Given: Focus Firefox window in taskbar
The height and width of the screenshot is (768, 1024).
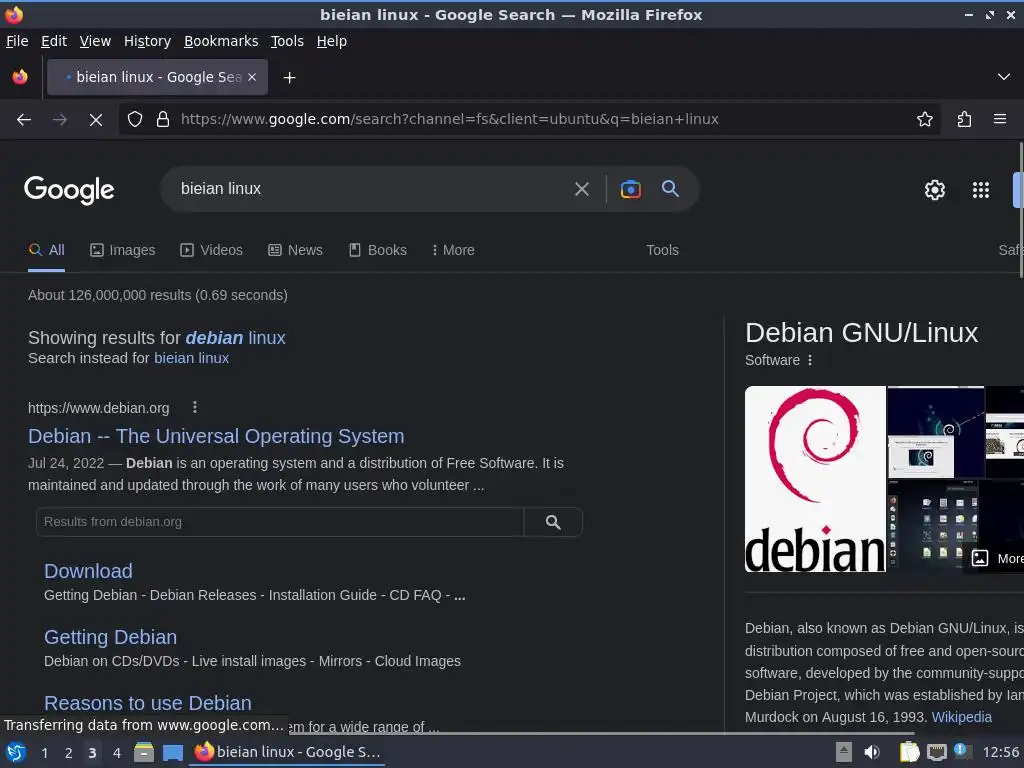Looking at the screenshot, I should point(287,752).
